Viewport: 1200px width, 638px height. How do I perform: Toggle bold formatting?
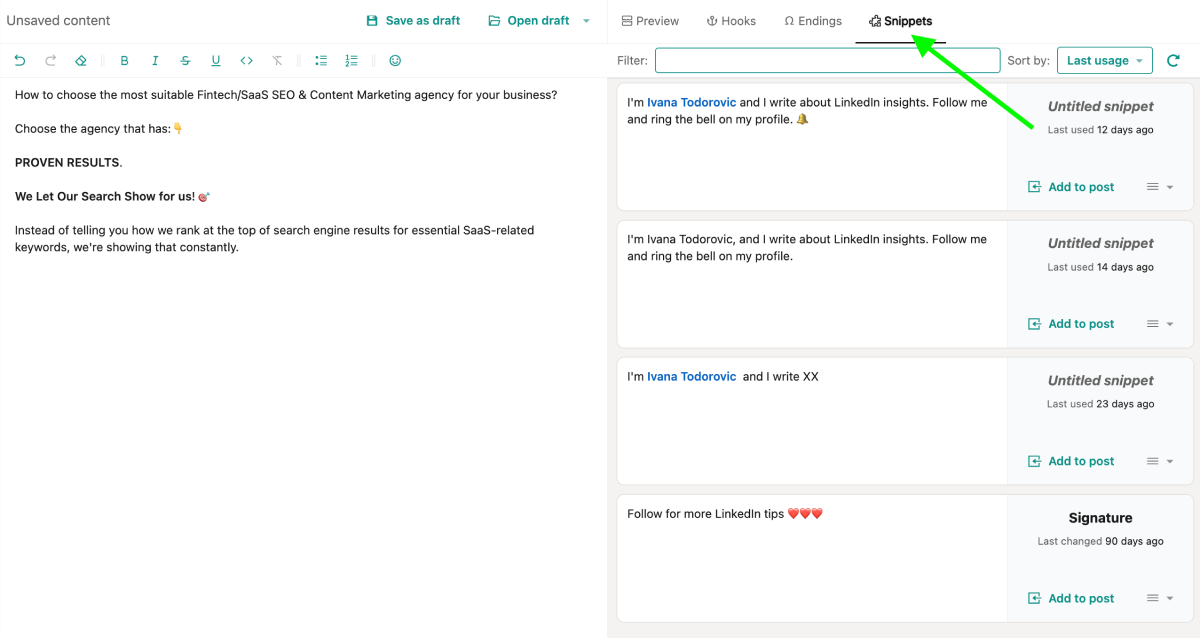(x=124, y=61)
